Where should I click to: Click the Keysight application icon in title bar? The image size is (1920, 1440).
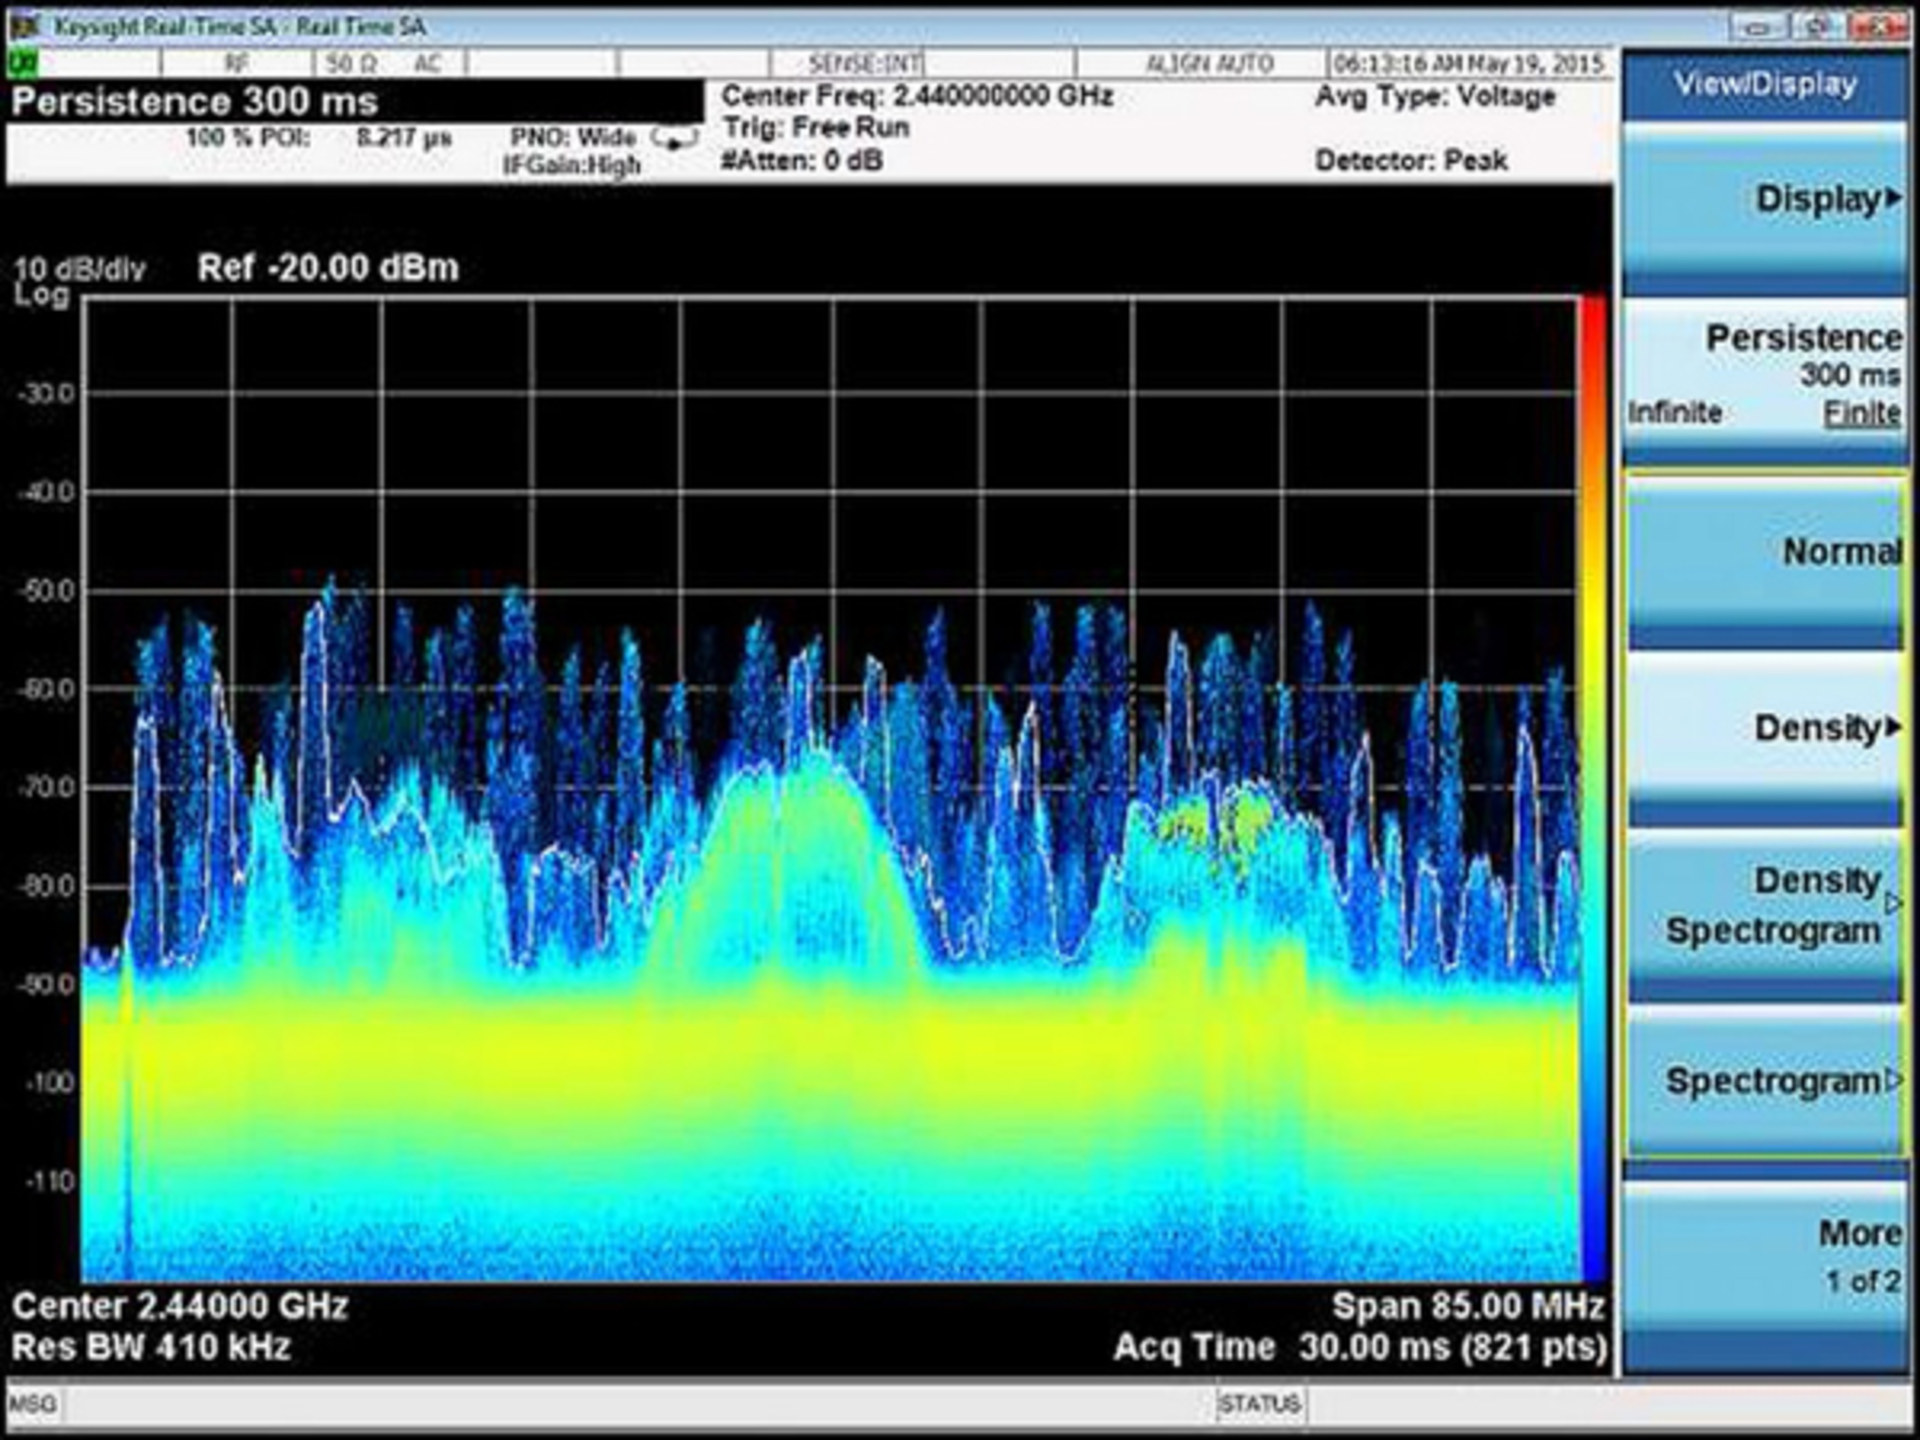point(24,26)
